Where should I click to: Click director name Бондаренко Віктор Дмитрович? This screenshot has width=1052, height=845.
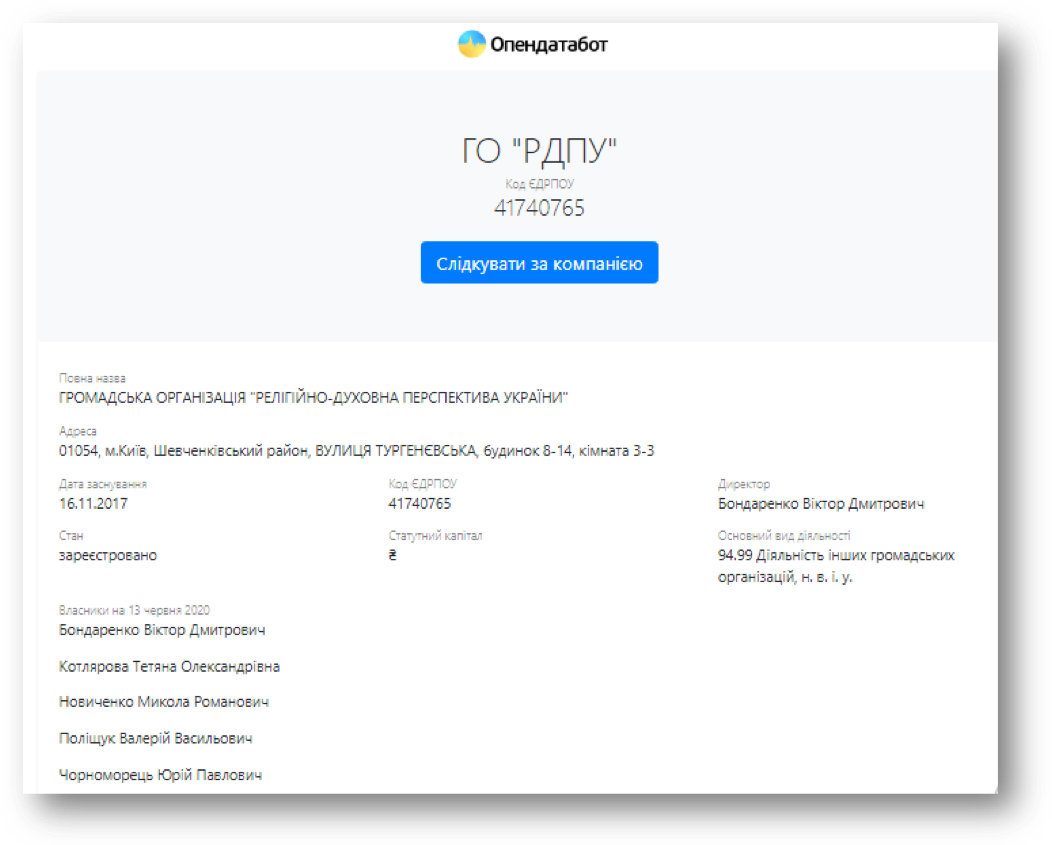point(821,504)
